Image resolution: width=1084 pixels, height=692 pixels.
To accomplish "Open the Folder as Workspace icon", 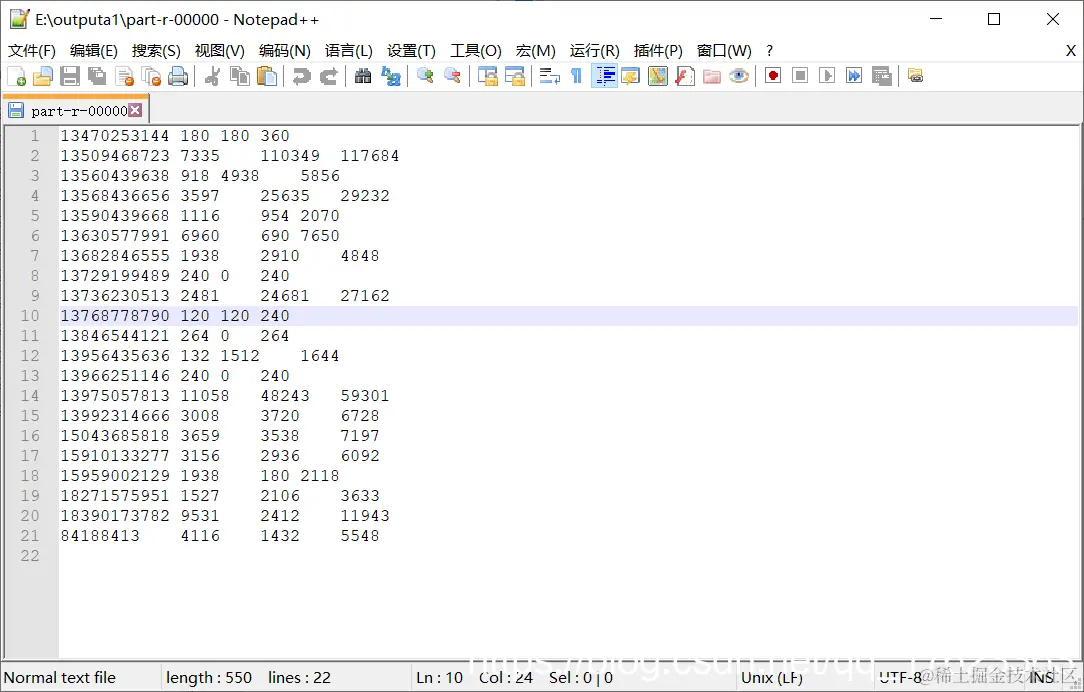I will (711, 76).
